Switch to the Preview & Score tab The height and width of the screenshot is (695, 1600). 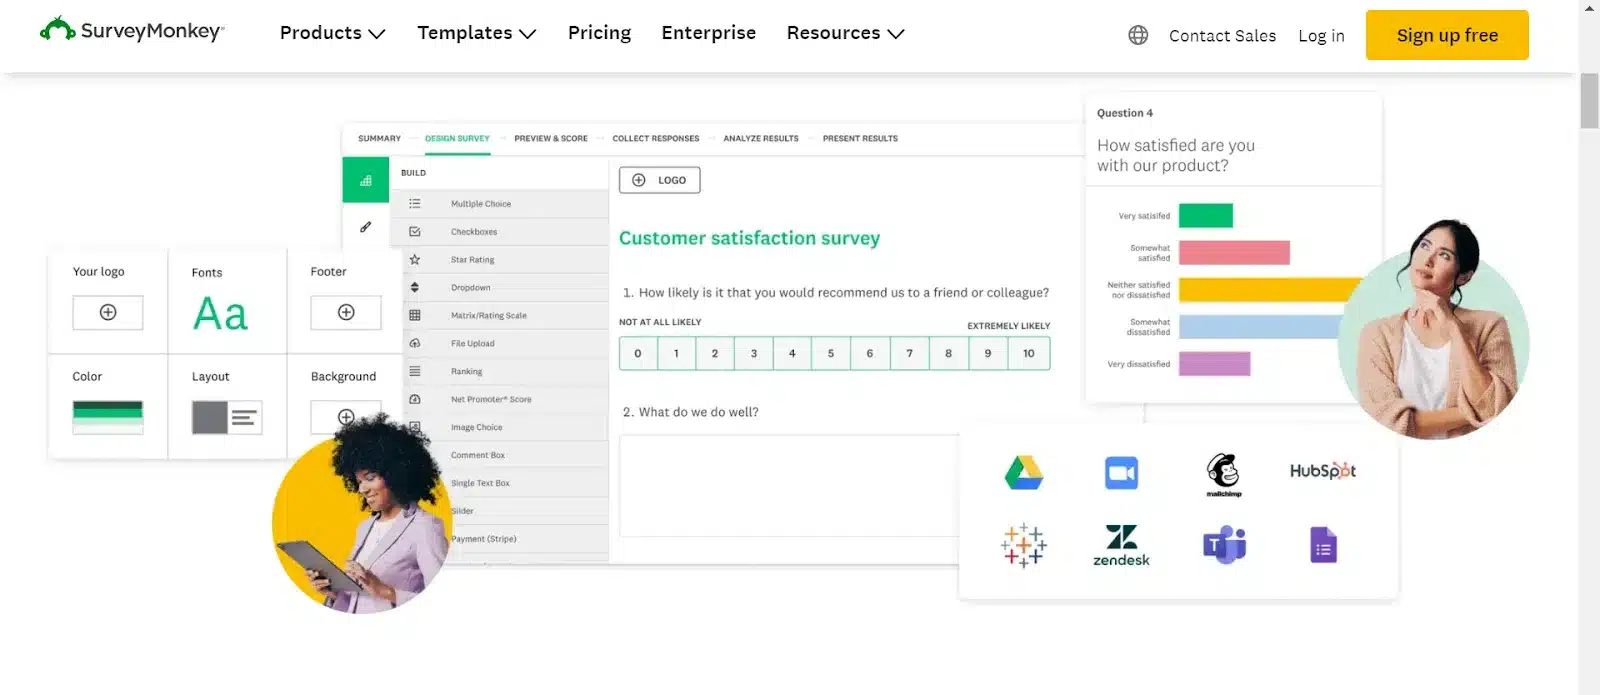[551, 138]
